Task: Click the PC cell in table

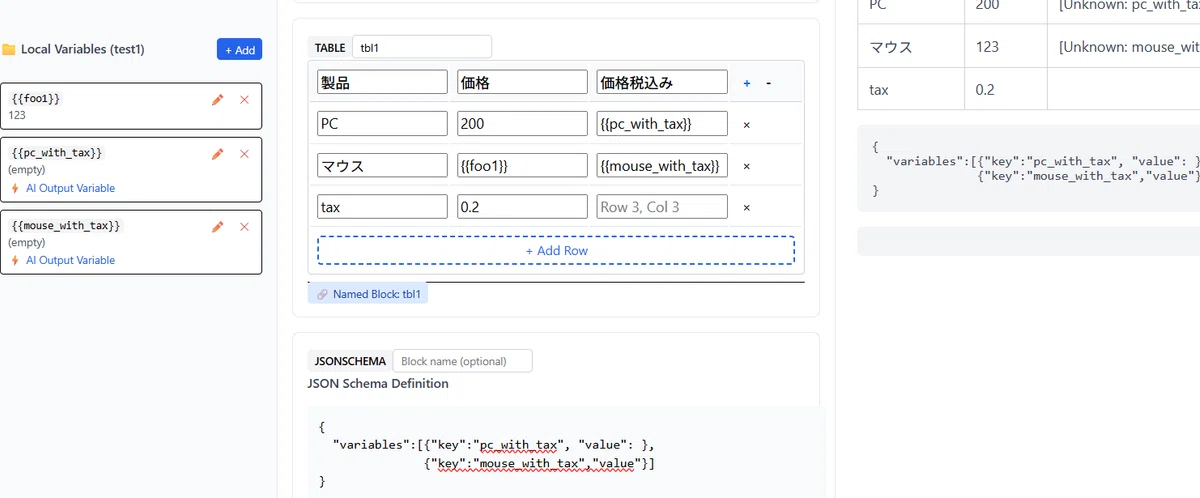Action: coord(382,124)
